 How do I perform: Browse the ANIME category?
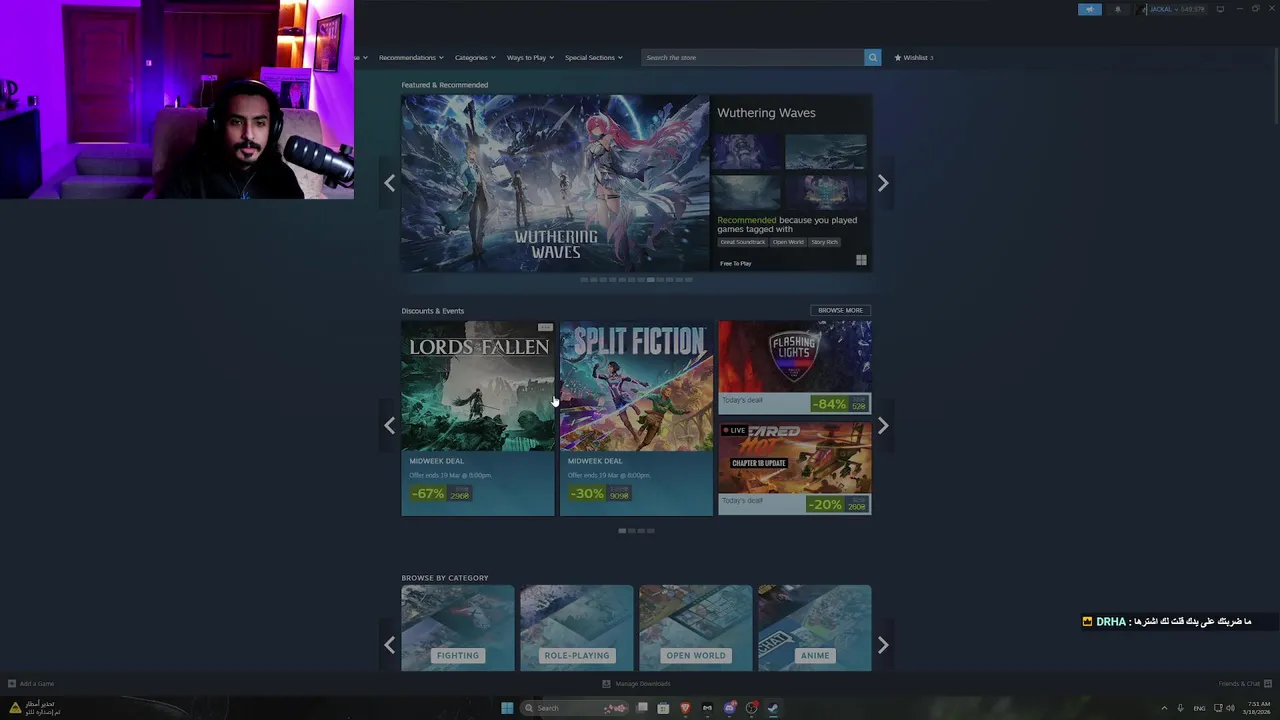pos(815,628)
